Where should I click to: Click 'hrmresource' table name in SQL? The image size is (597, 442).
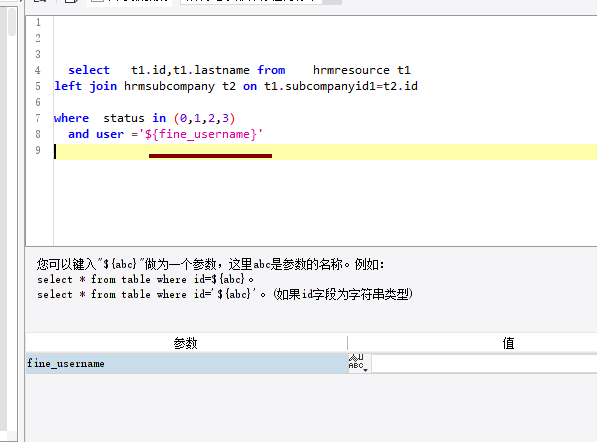(351, 70)
